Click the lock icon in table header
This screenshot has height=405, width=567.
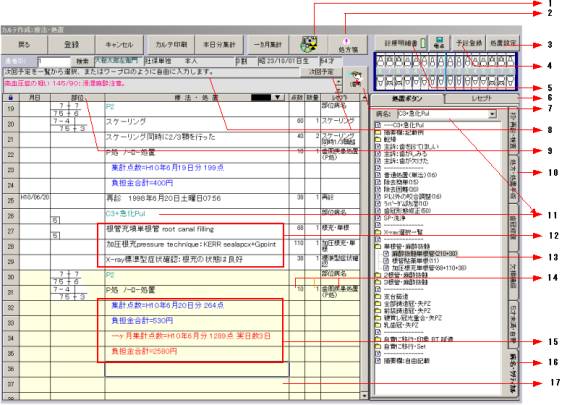(10, 98)
